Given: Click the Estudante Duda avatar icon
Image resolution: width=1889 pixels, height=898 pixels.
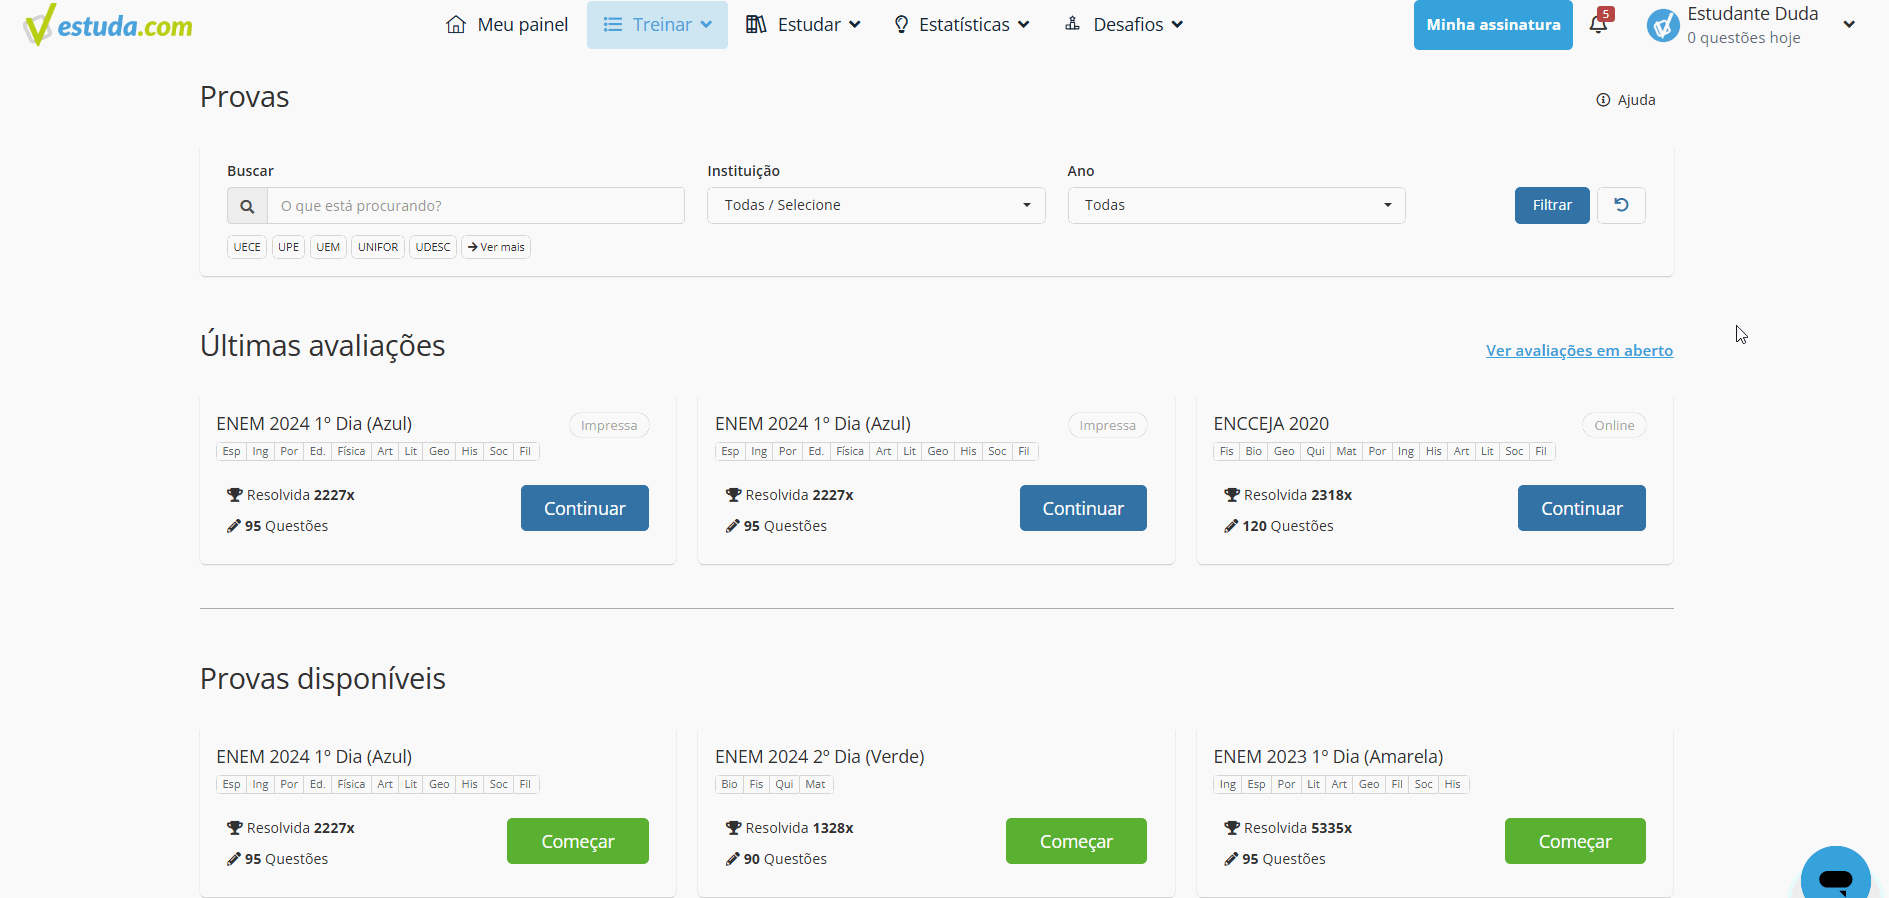Looking at the screenshot, I should 1663,25.
